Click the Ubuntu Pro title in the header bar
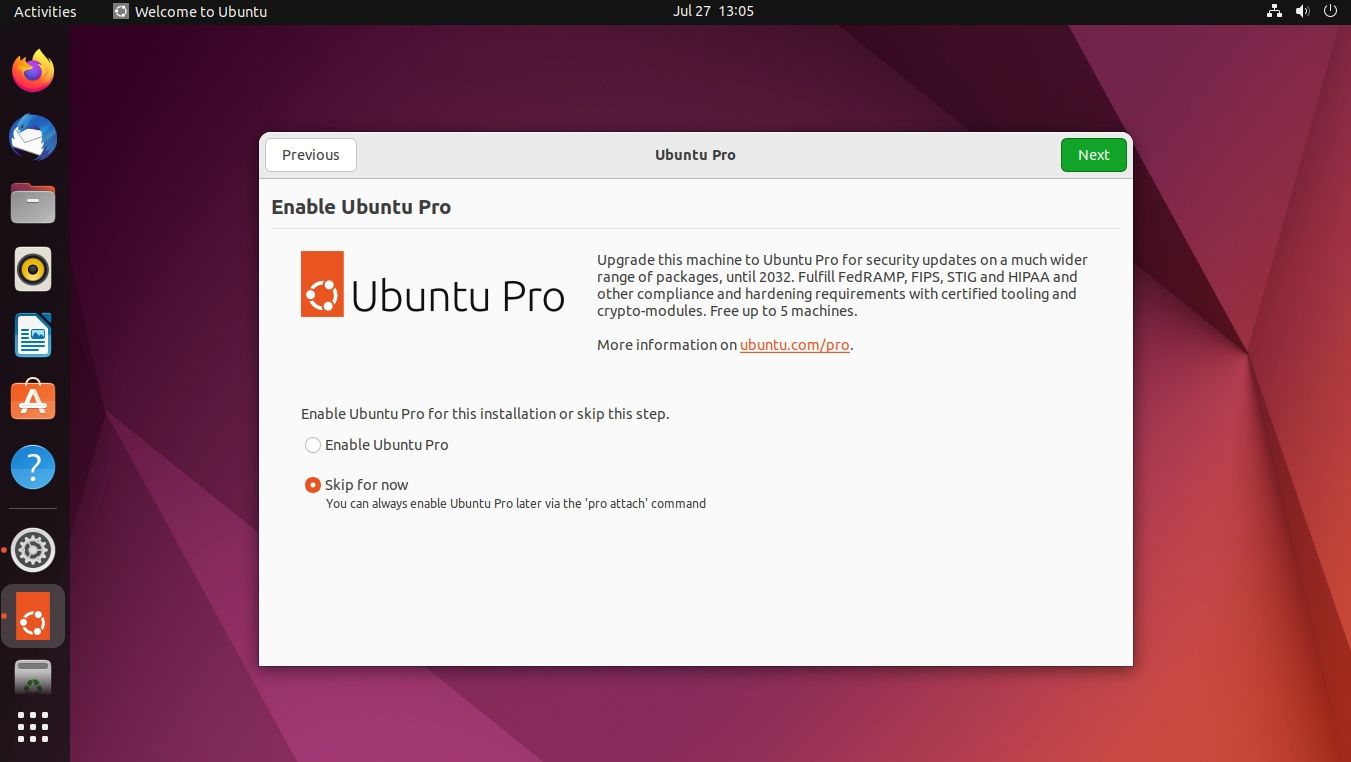Screen dimensions: 1351x762 tap(695, 155)
